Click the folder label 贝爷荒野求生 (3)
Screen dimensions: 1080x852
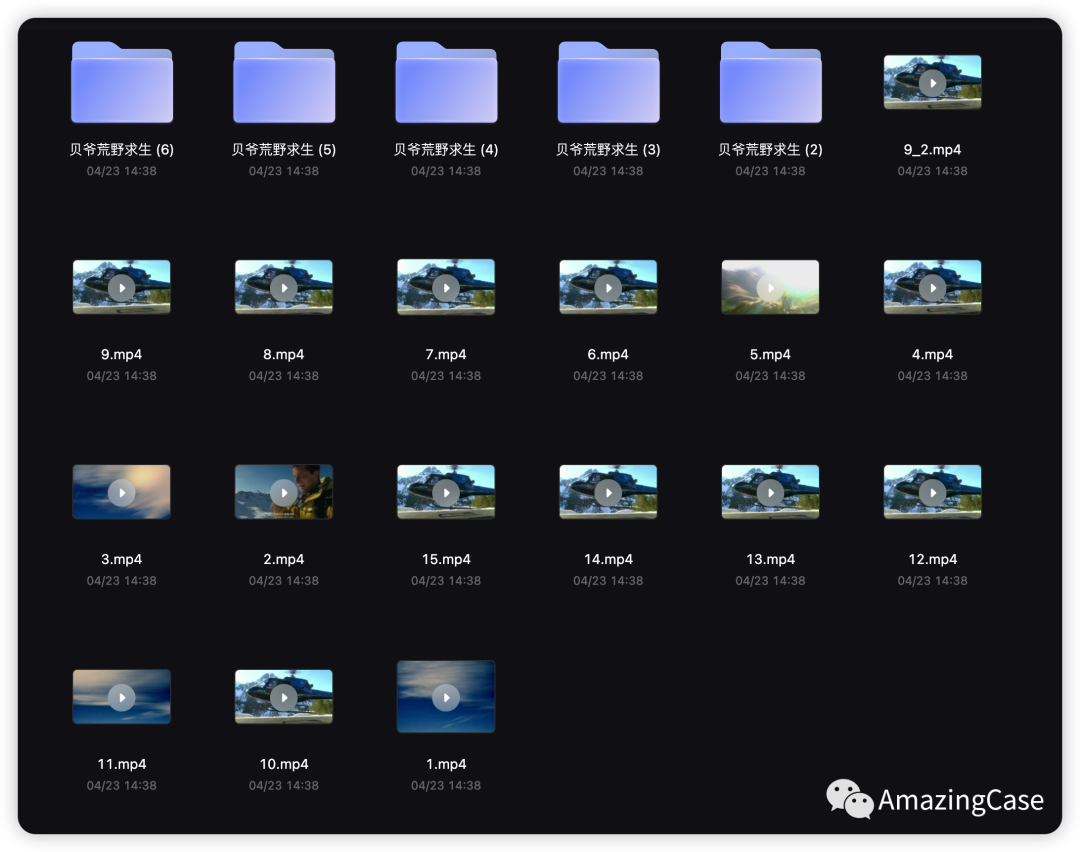coord(608,149)
